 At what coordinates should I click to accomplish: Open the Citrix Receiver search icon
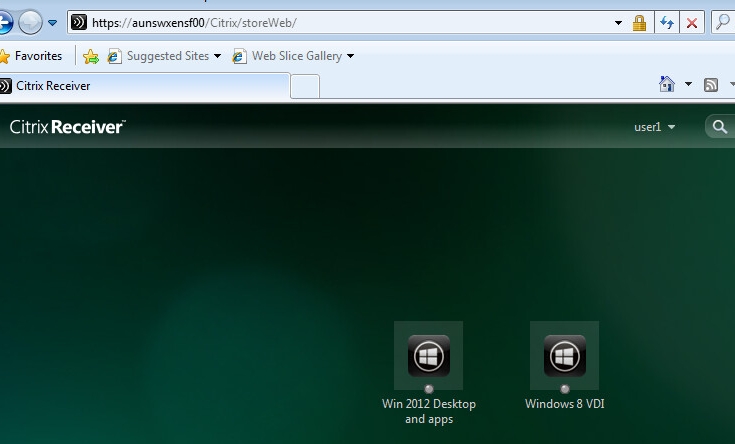[x=720, y=127]
